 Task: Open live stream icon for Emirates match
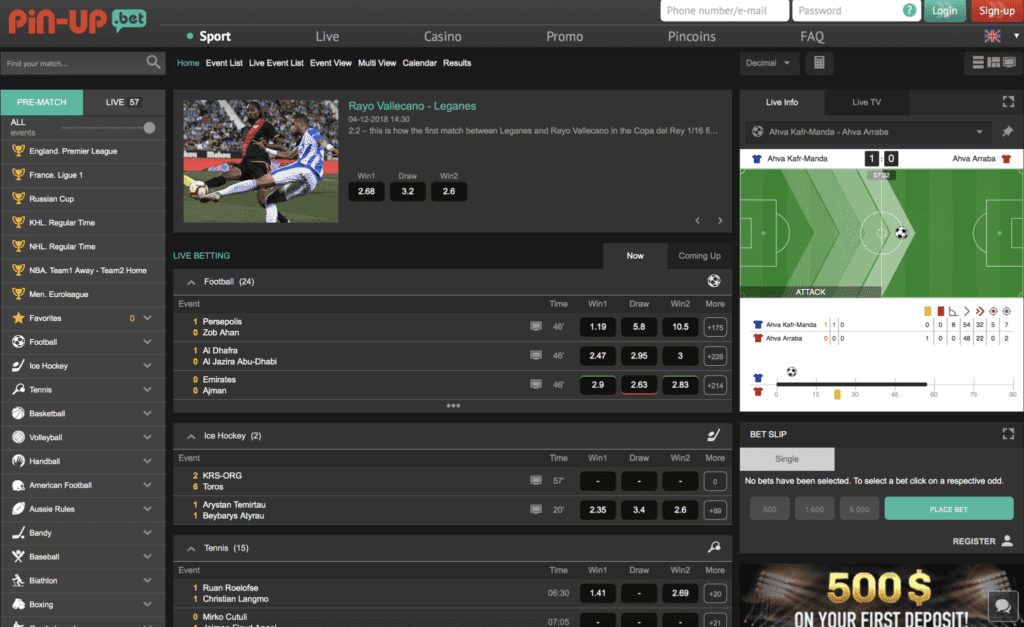tap(536, 384)
